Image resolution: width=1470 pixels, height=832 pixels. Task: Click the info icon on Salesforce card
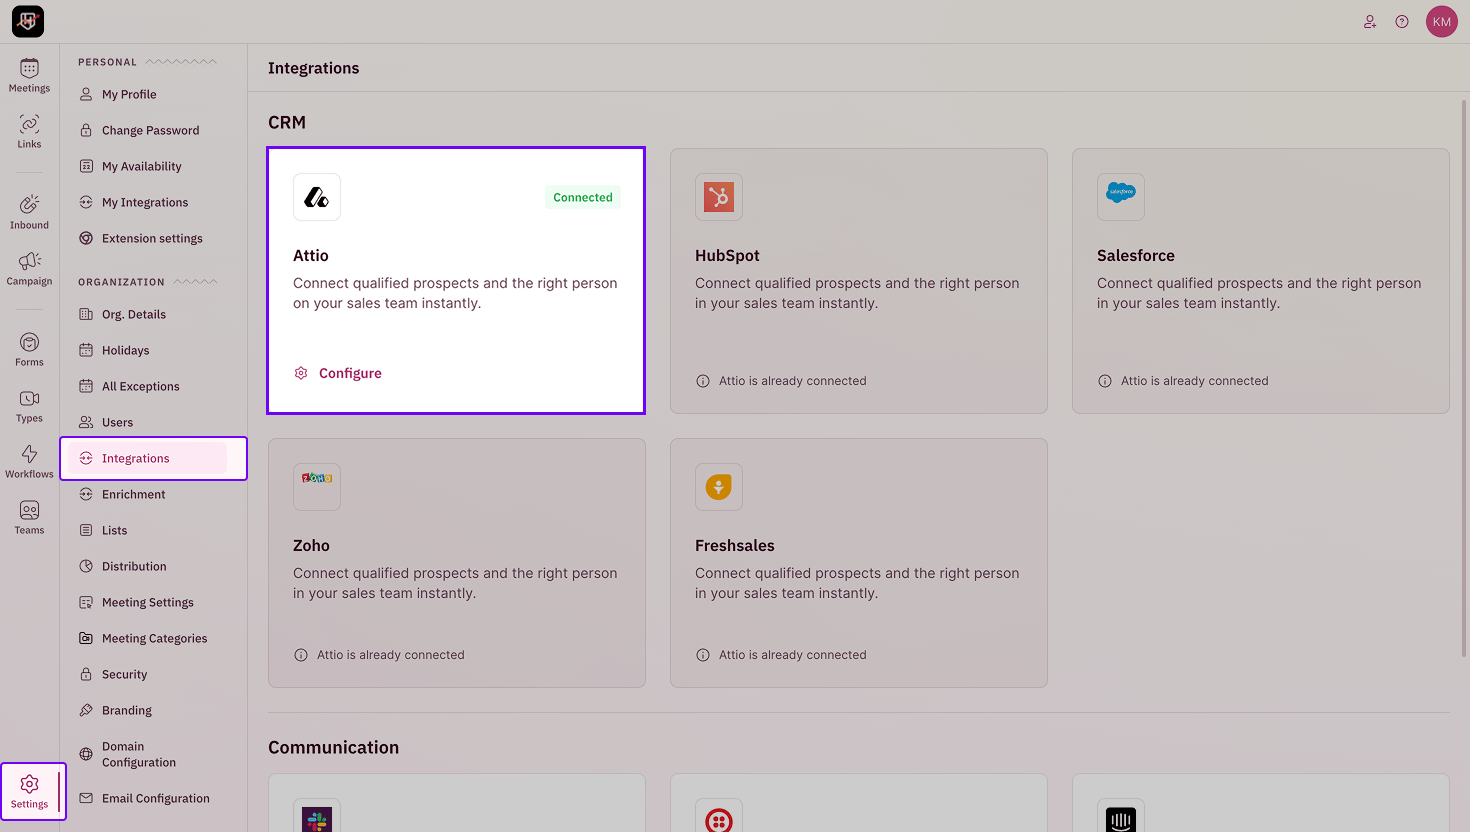[1105, 381]
